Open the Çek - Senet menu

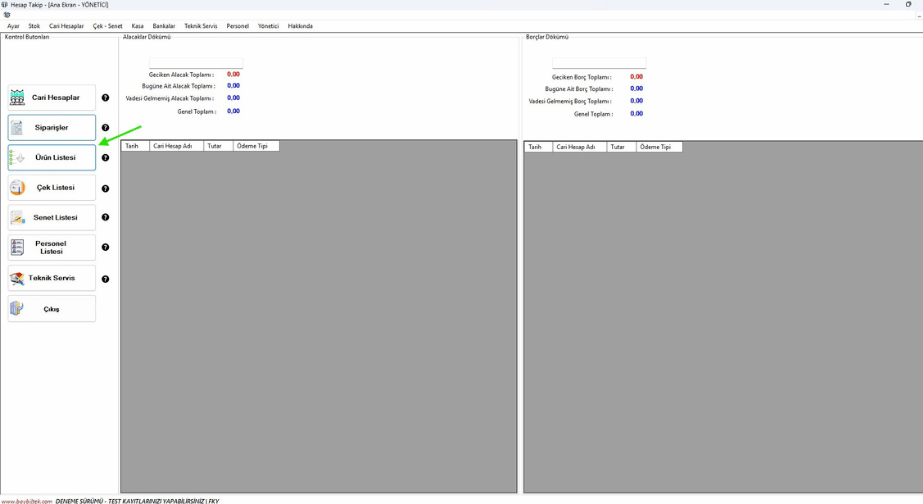[x=107, y=26]
